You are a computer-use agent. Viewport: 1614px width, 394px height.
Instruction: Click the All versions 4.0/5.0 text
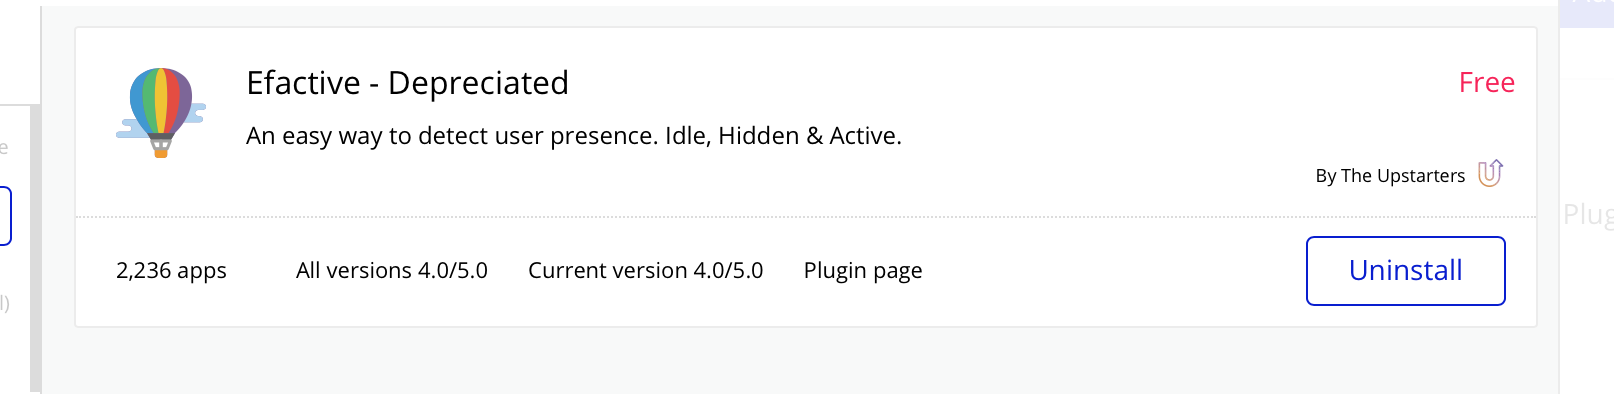[x=391, y=271]
